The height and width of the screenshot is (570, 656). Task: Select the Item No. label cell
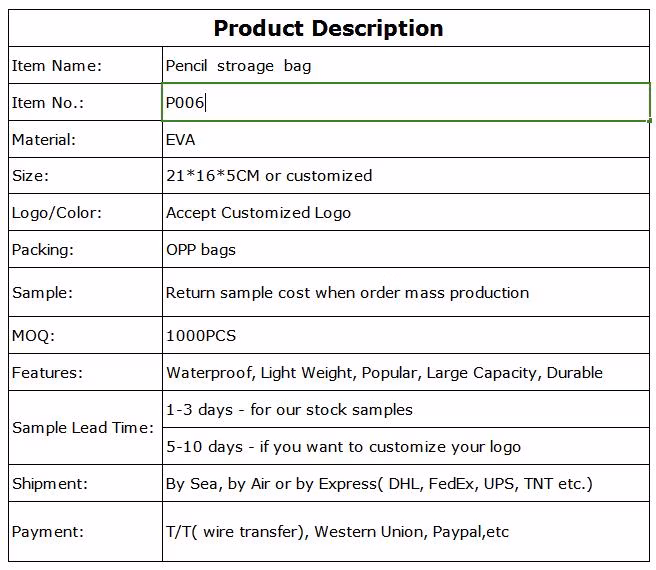tap(85, 103)
